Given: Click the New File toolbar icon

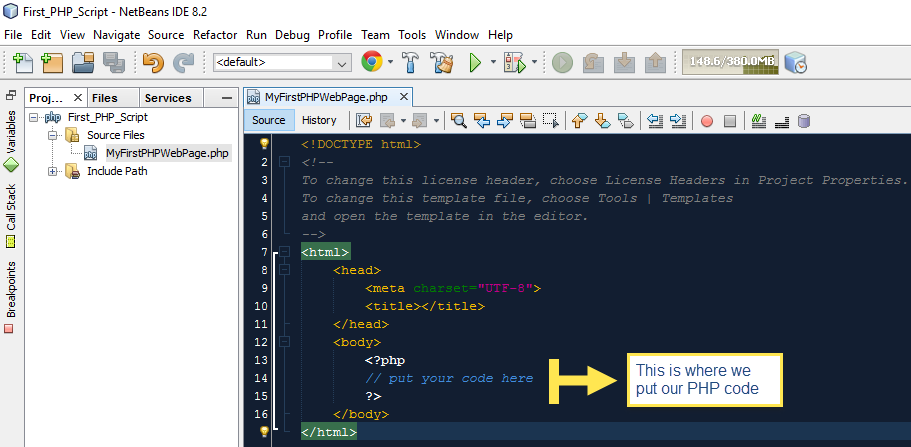Looking at the screenshot, I should [x=23, y=63].
